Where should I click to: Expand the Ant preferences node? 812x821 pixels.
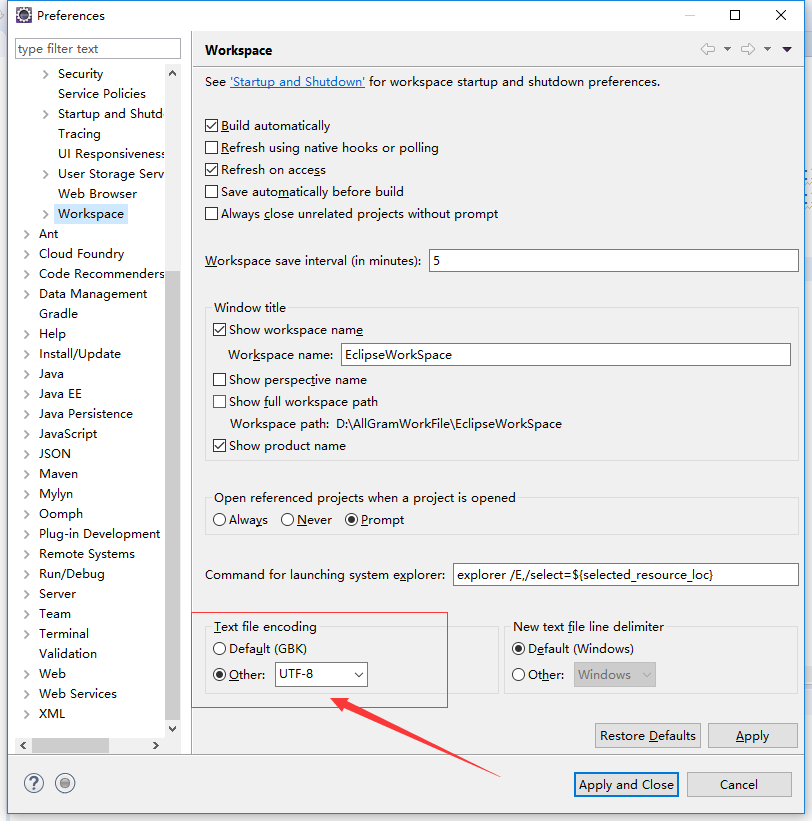[26, 234]
